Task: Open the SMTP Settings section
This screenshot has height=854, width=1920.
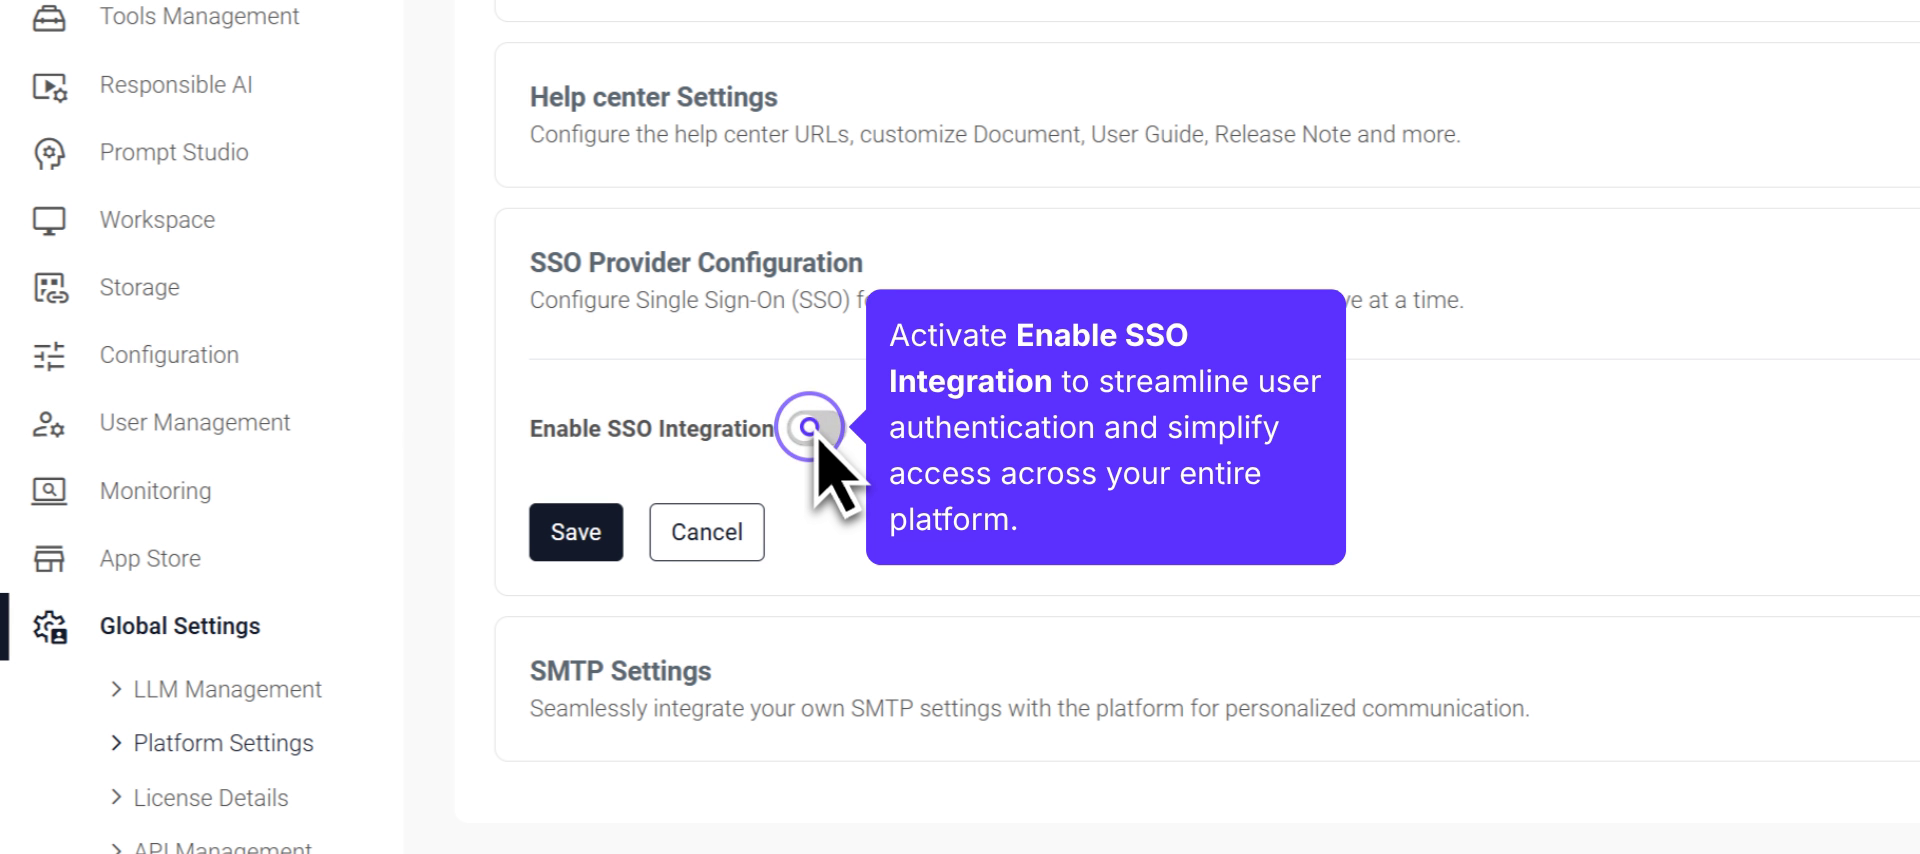Action: pyautogui.click(x=620, y=671)
